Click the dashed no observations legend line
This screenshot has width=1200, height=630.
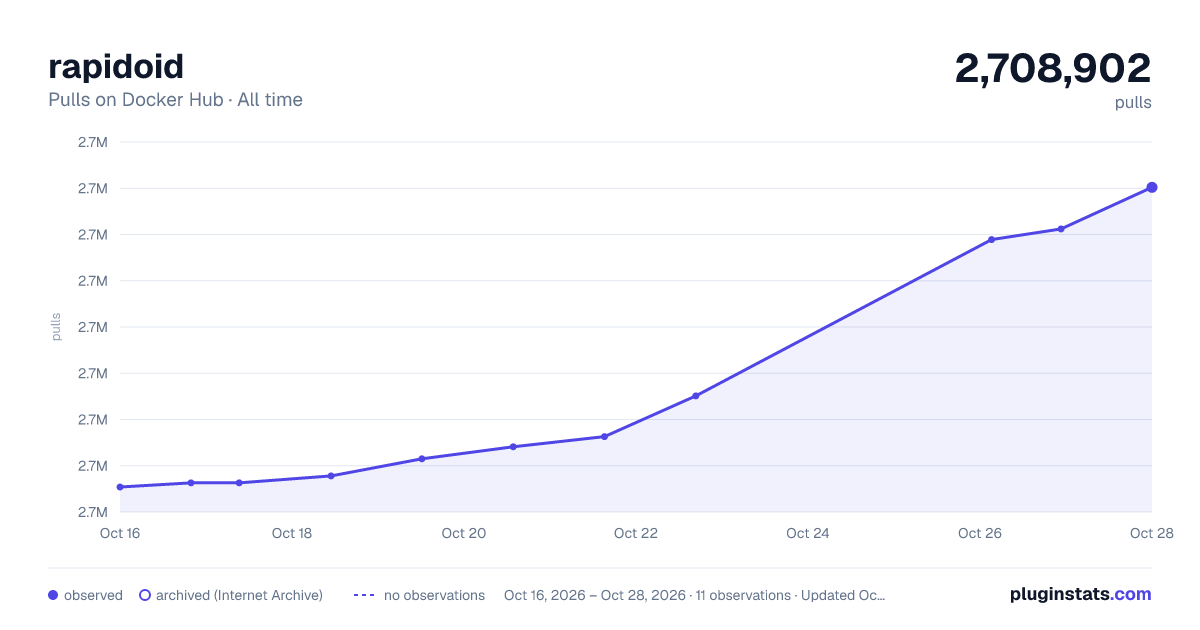coord(364,595)
